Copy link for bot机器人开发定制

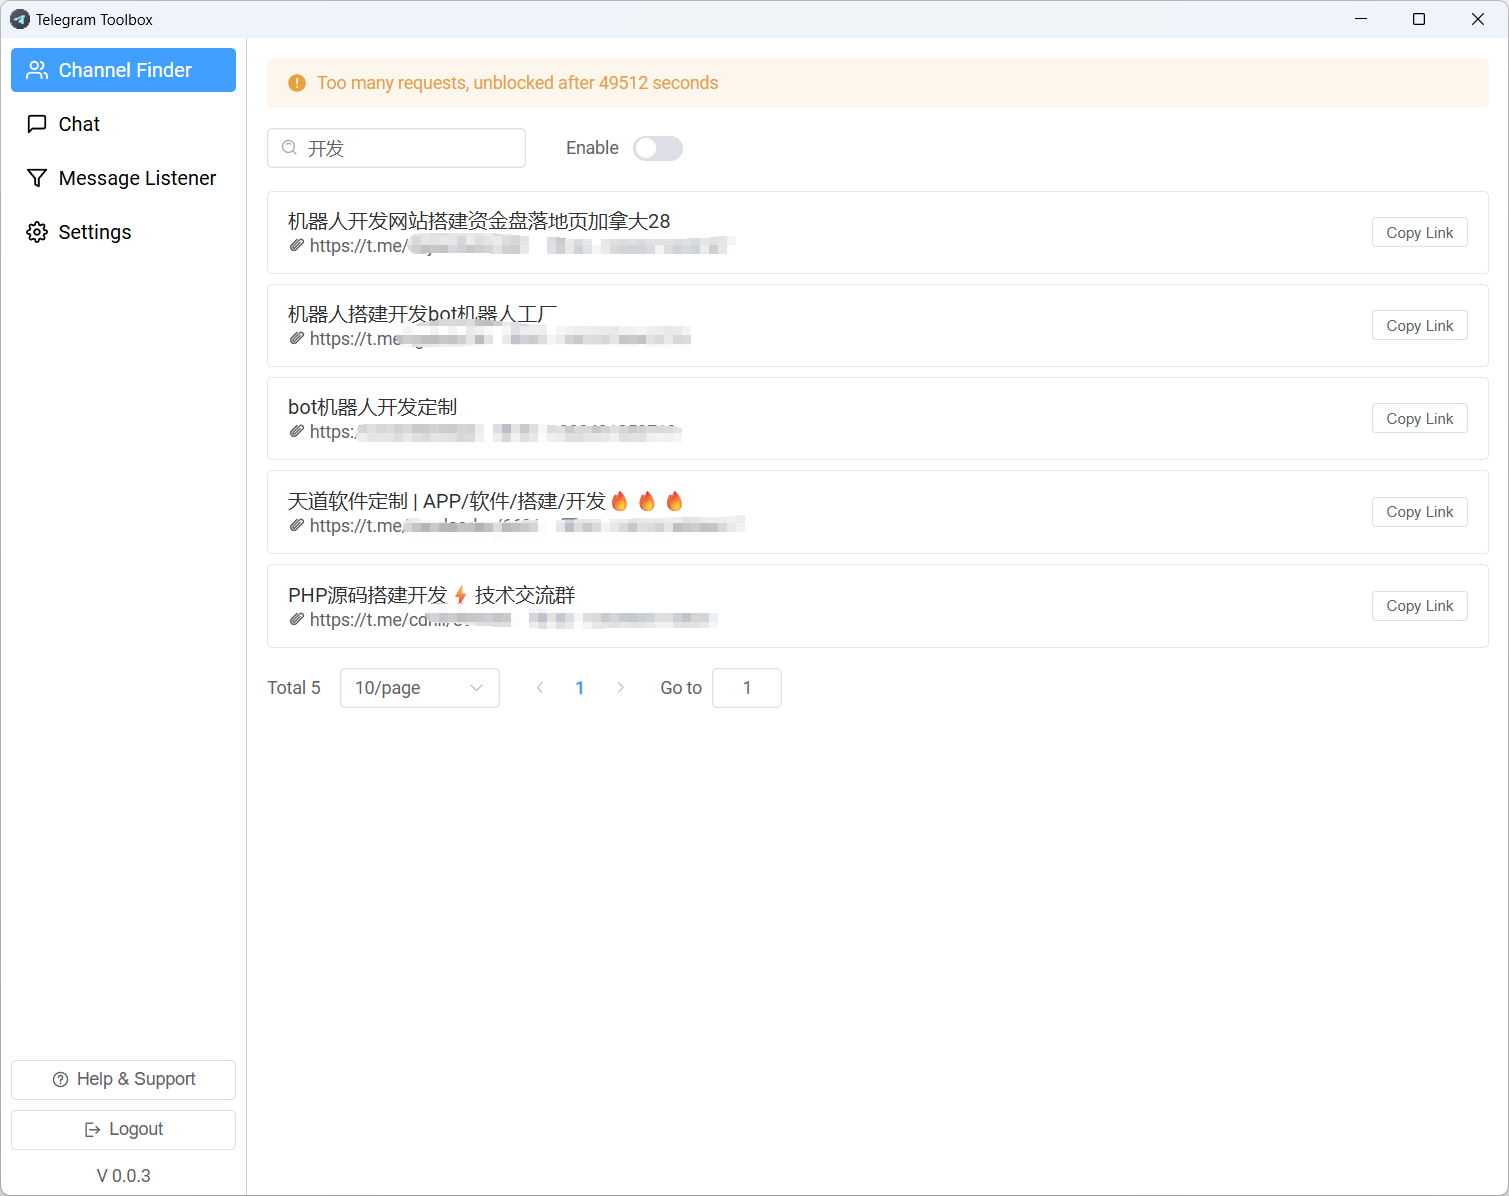(1419, 418)
